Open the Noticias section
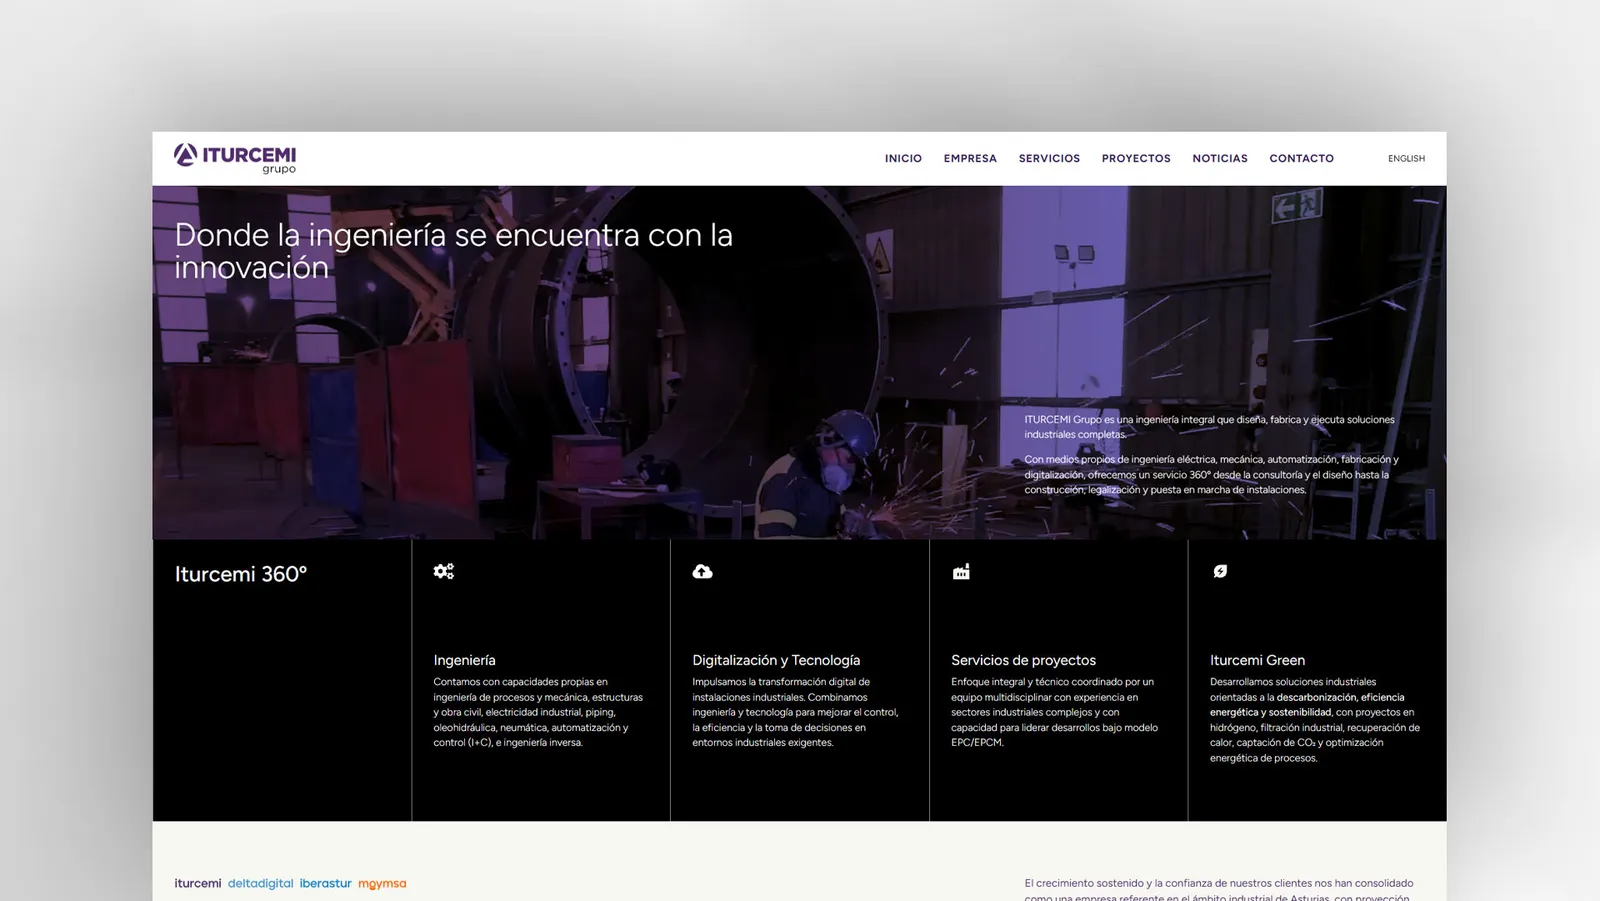 click(1220, 158)
